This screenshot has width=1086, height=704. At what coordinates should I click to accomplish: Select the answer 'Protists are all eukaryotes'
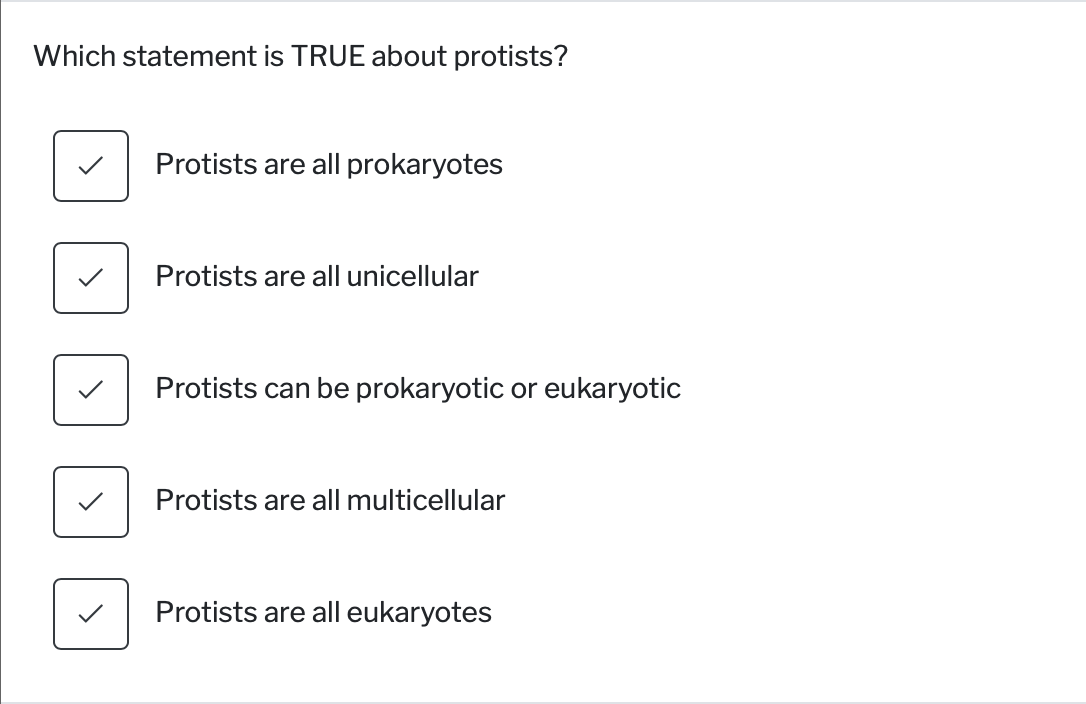[x=323, y=613]
